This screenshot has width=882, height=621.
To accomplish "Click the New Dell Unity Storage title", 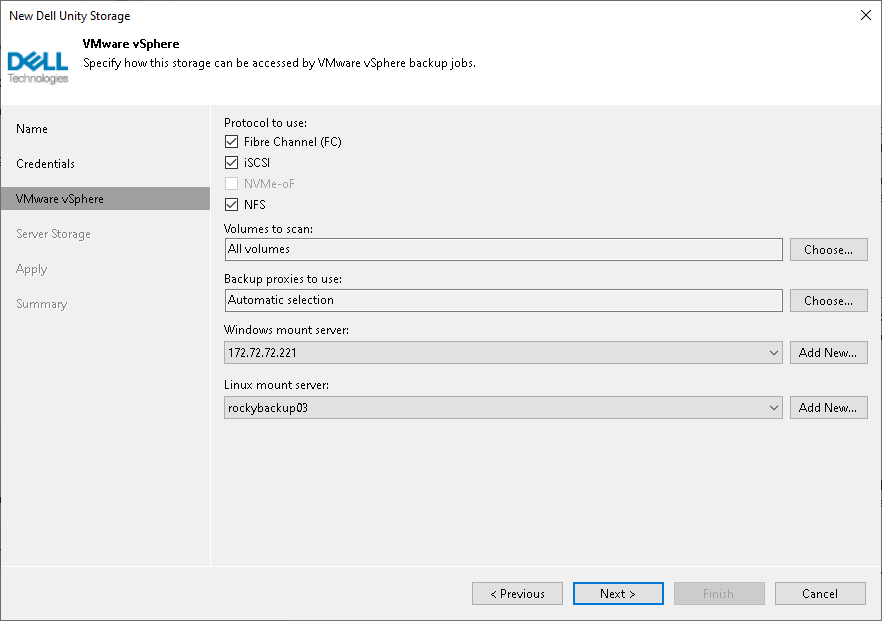I will coord(70,16).
